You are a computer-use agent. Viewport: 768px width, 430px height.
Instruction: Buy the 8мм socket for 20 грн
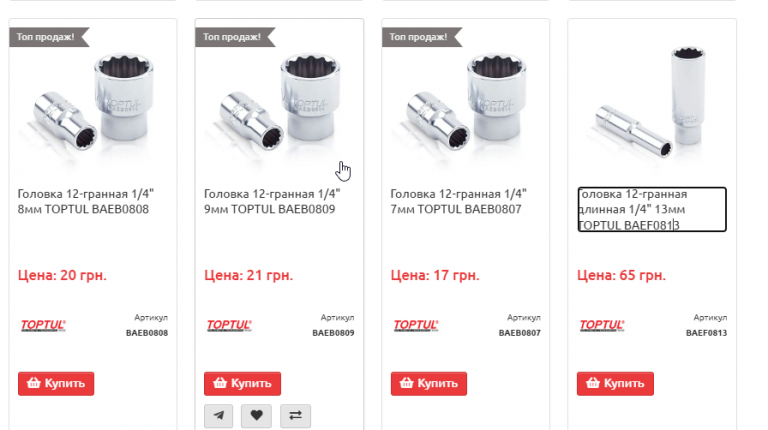pyautogui.click(x=56, y=383)
